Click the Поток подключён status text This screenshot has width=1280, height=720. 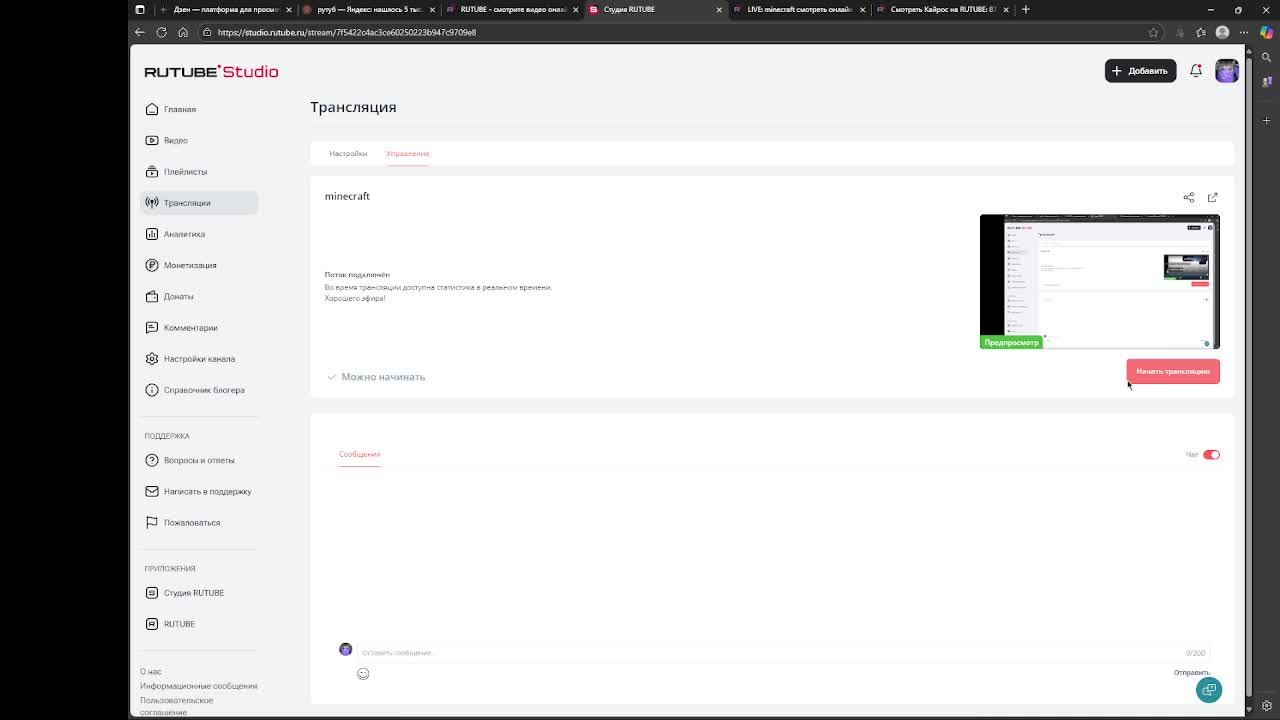(x=357, y=275)
